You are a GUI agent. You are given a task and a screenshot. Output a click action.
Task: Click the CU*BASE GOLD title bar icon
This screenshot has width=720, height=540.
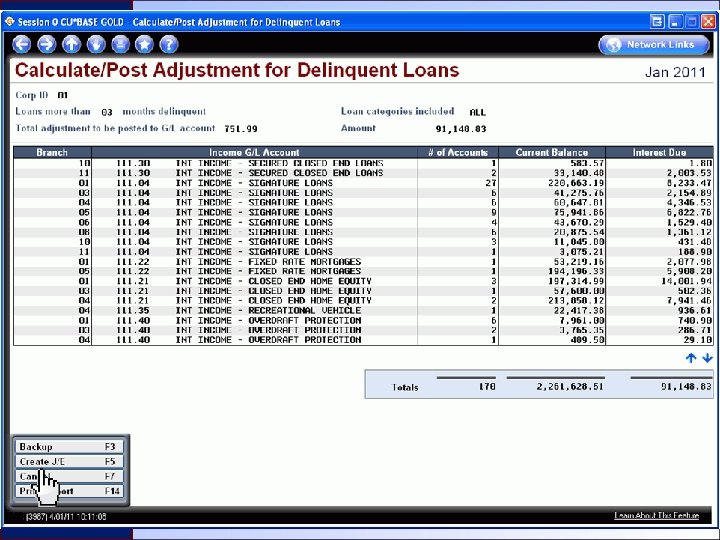tap(9, 22)
